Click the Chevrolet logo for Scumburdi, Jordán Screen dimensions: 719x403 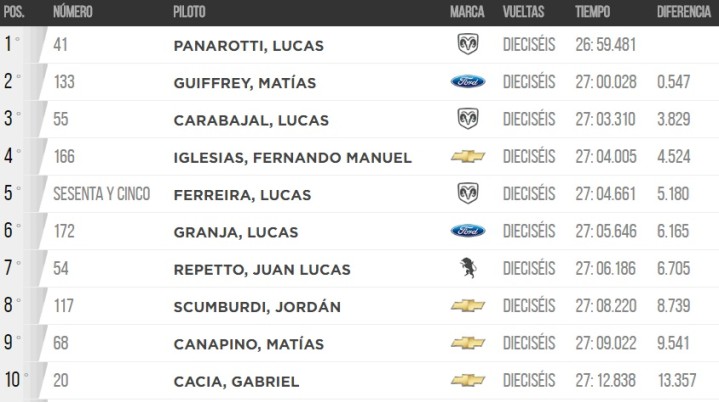[467, 306]
